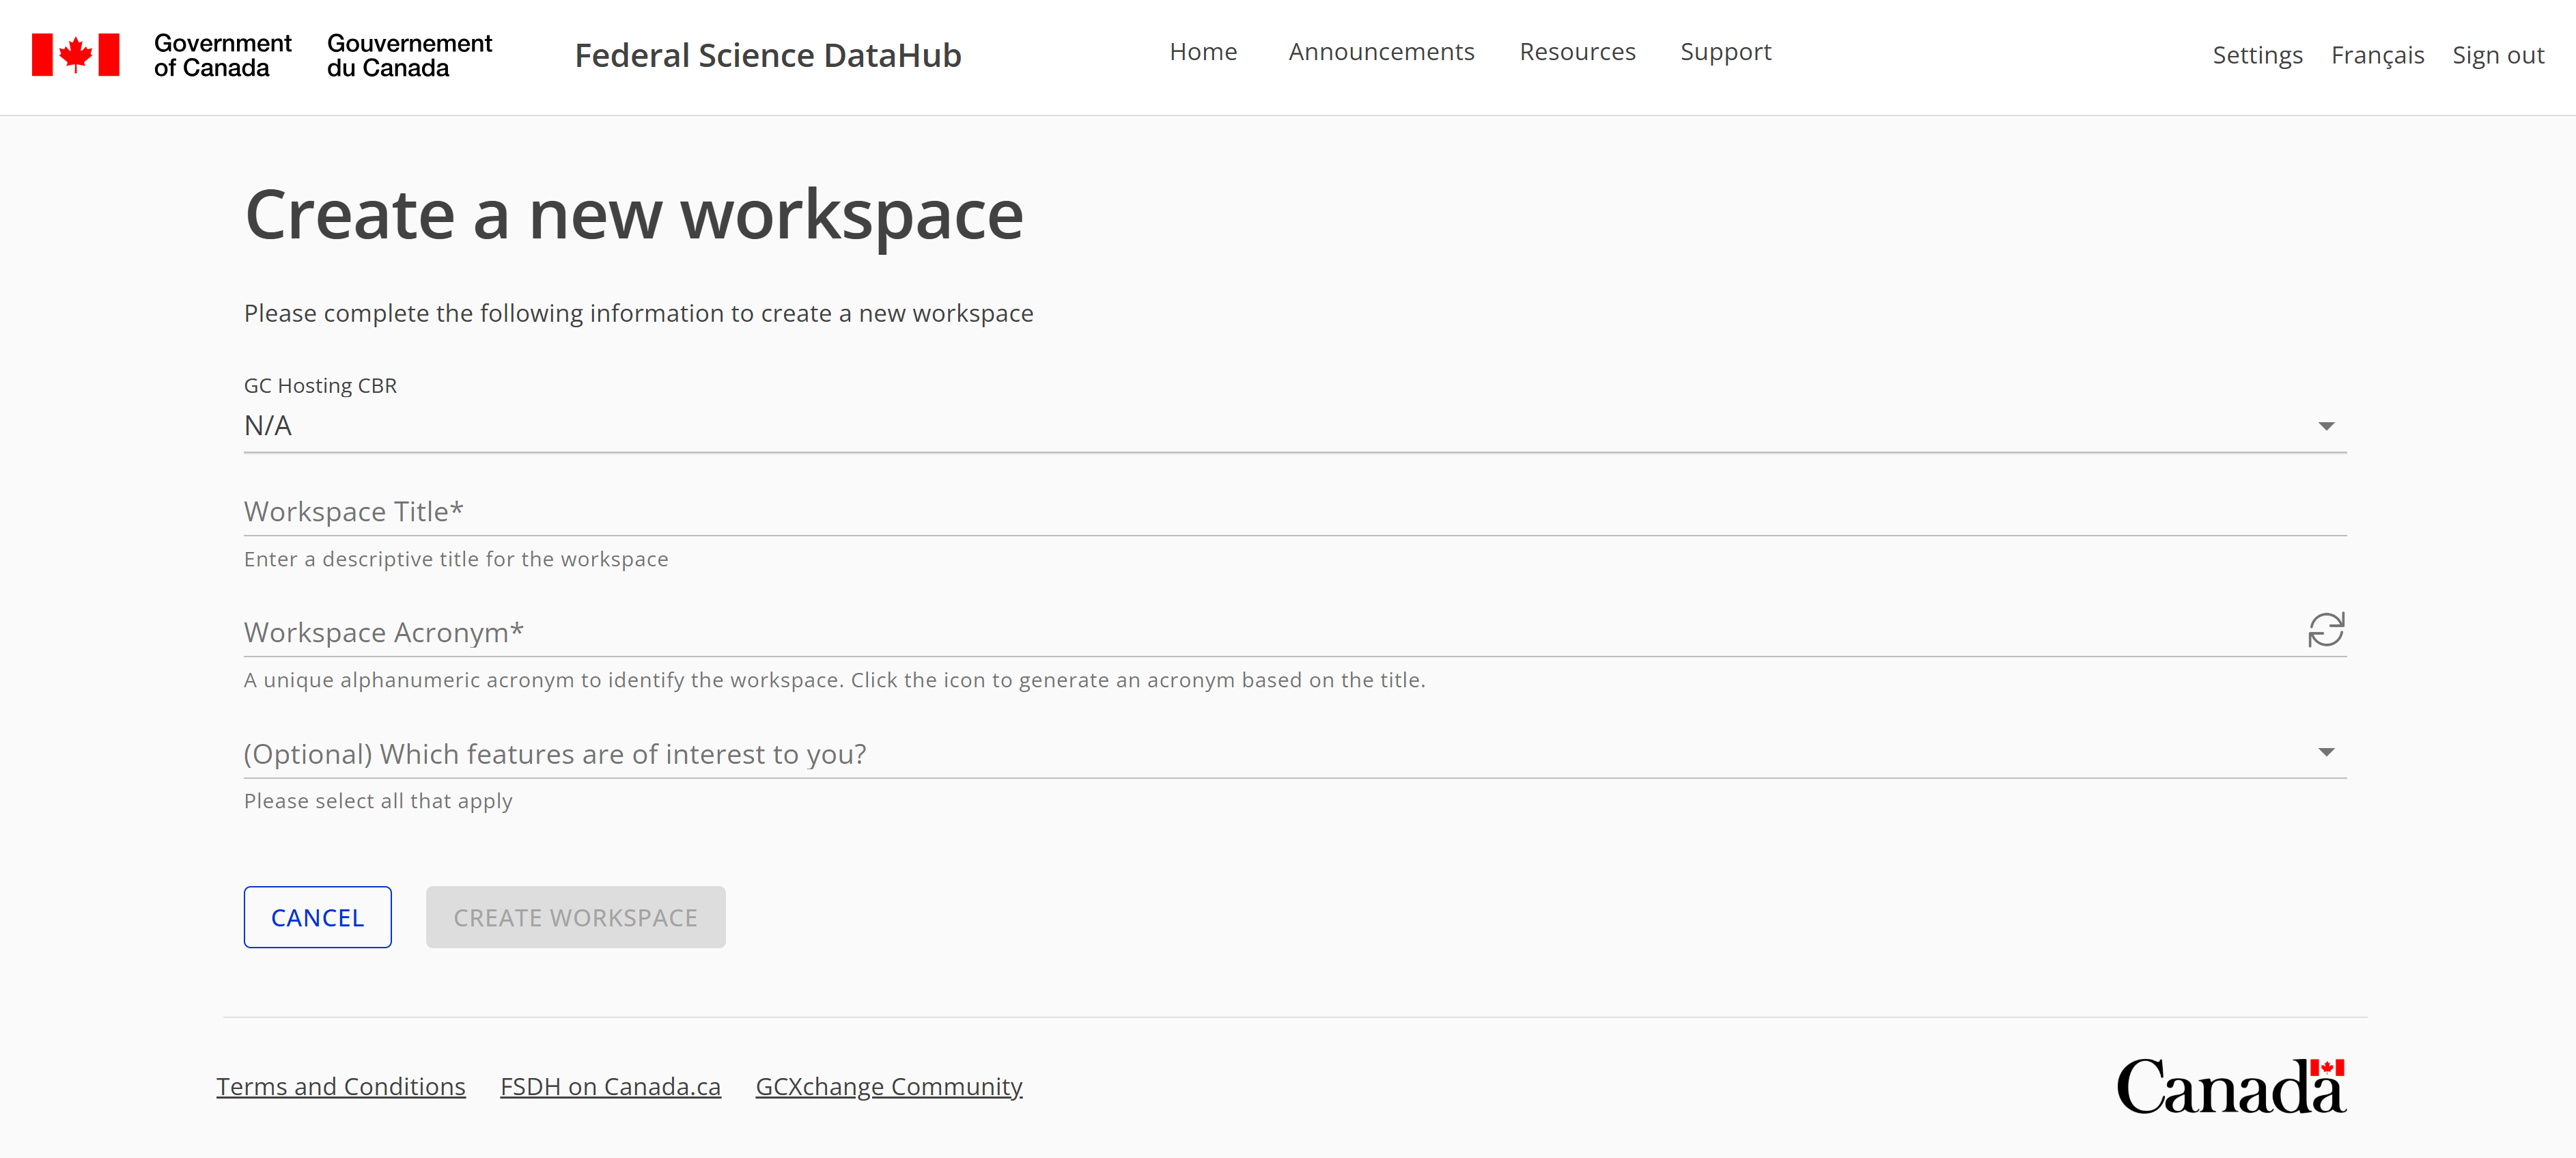Navigate to the Resources section
Image resolution: width=2576 pixels, height=1158 pixels.
[x=1577, y=52]
